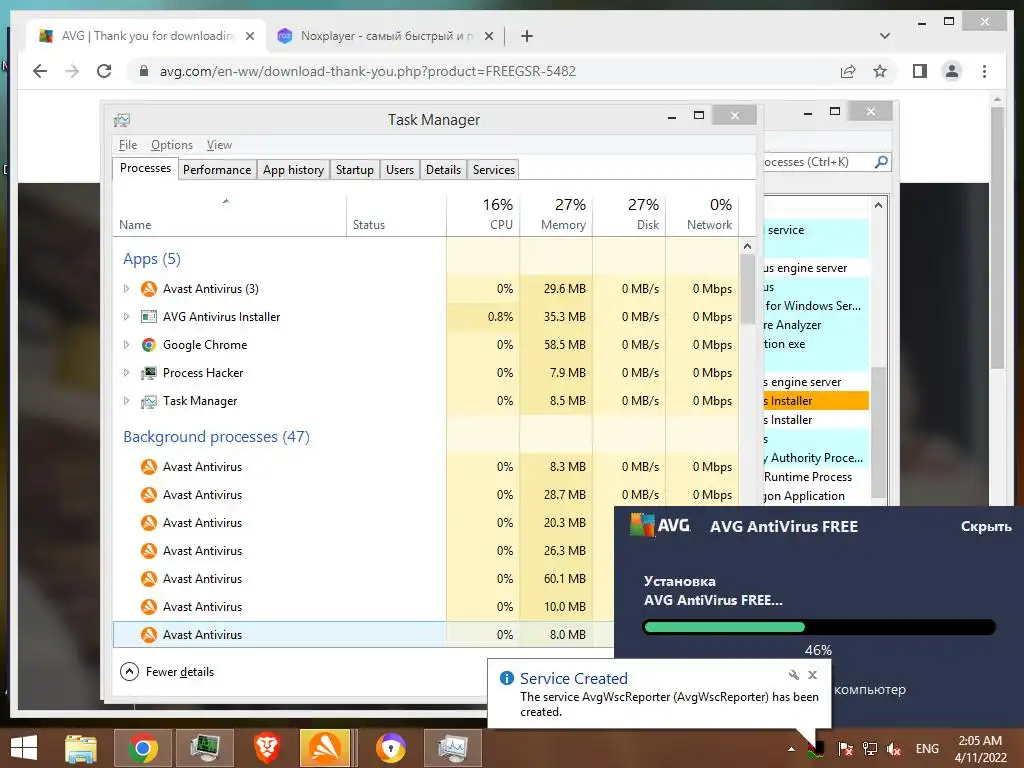Expand AVG Antivirus Installer entry
Viewport: 1024px width, 768px height.
(x=126, y=317)
